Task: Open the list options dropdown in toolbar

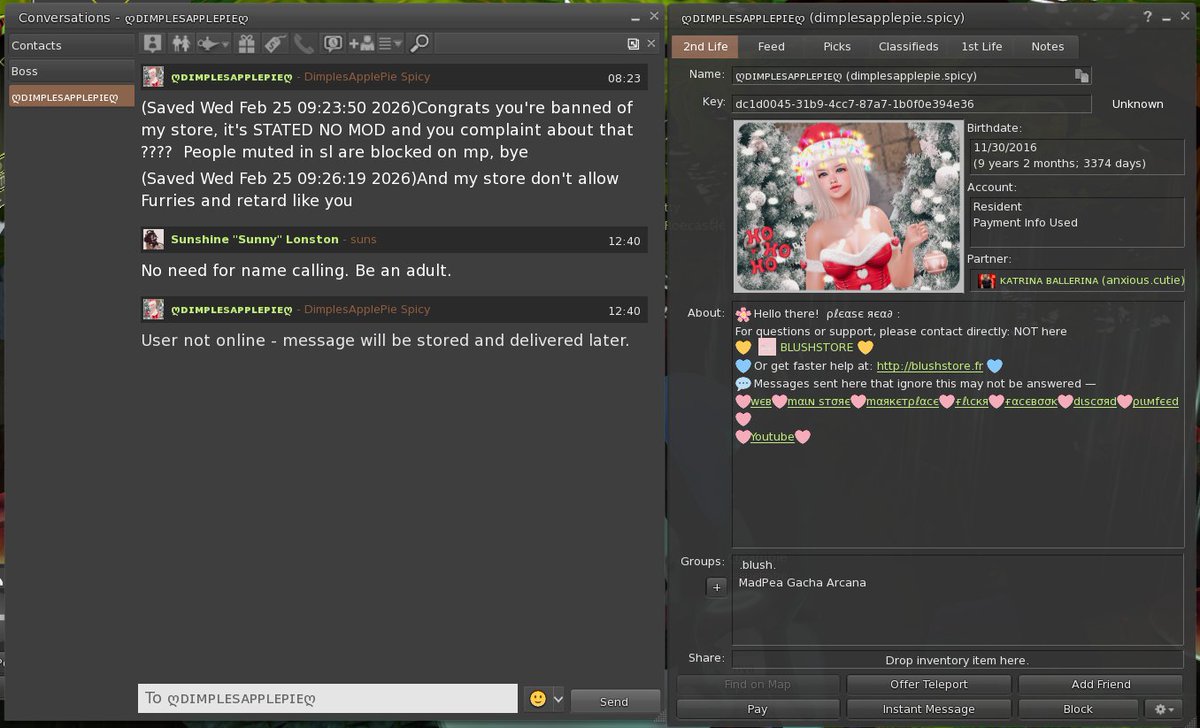Action: [390, 43]
